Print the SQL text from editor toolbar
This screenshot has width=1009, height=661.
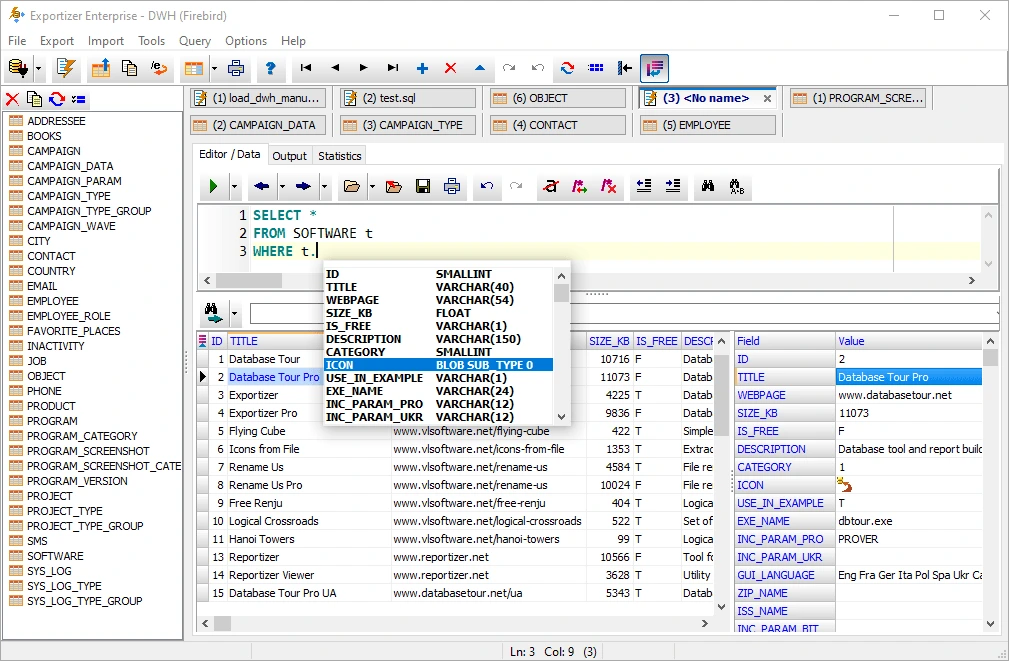point(452,187)
